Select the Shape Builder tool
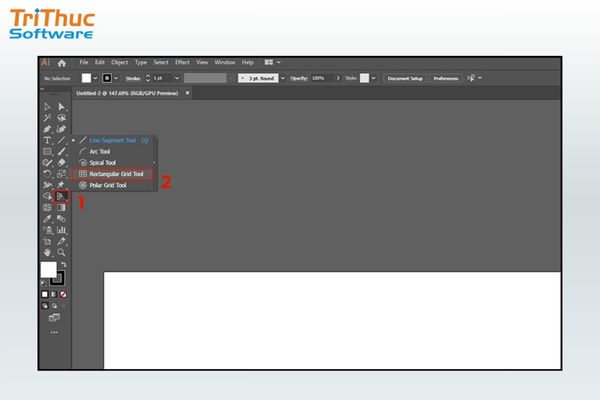600x400 pixels. coord(47,196)
